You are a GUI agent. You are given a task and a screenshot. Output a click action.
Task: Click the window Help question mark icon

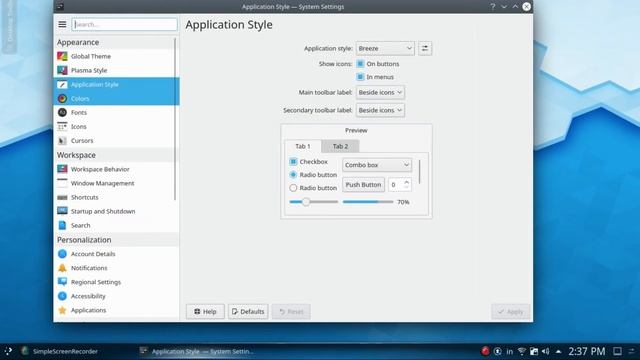tap(493, 7)
